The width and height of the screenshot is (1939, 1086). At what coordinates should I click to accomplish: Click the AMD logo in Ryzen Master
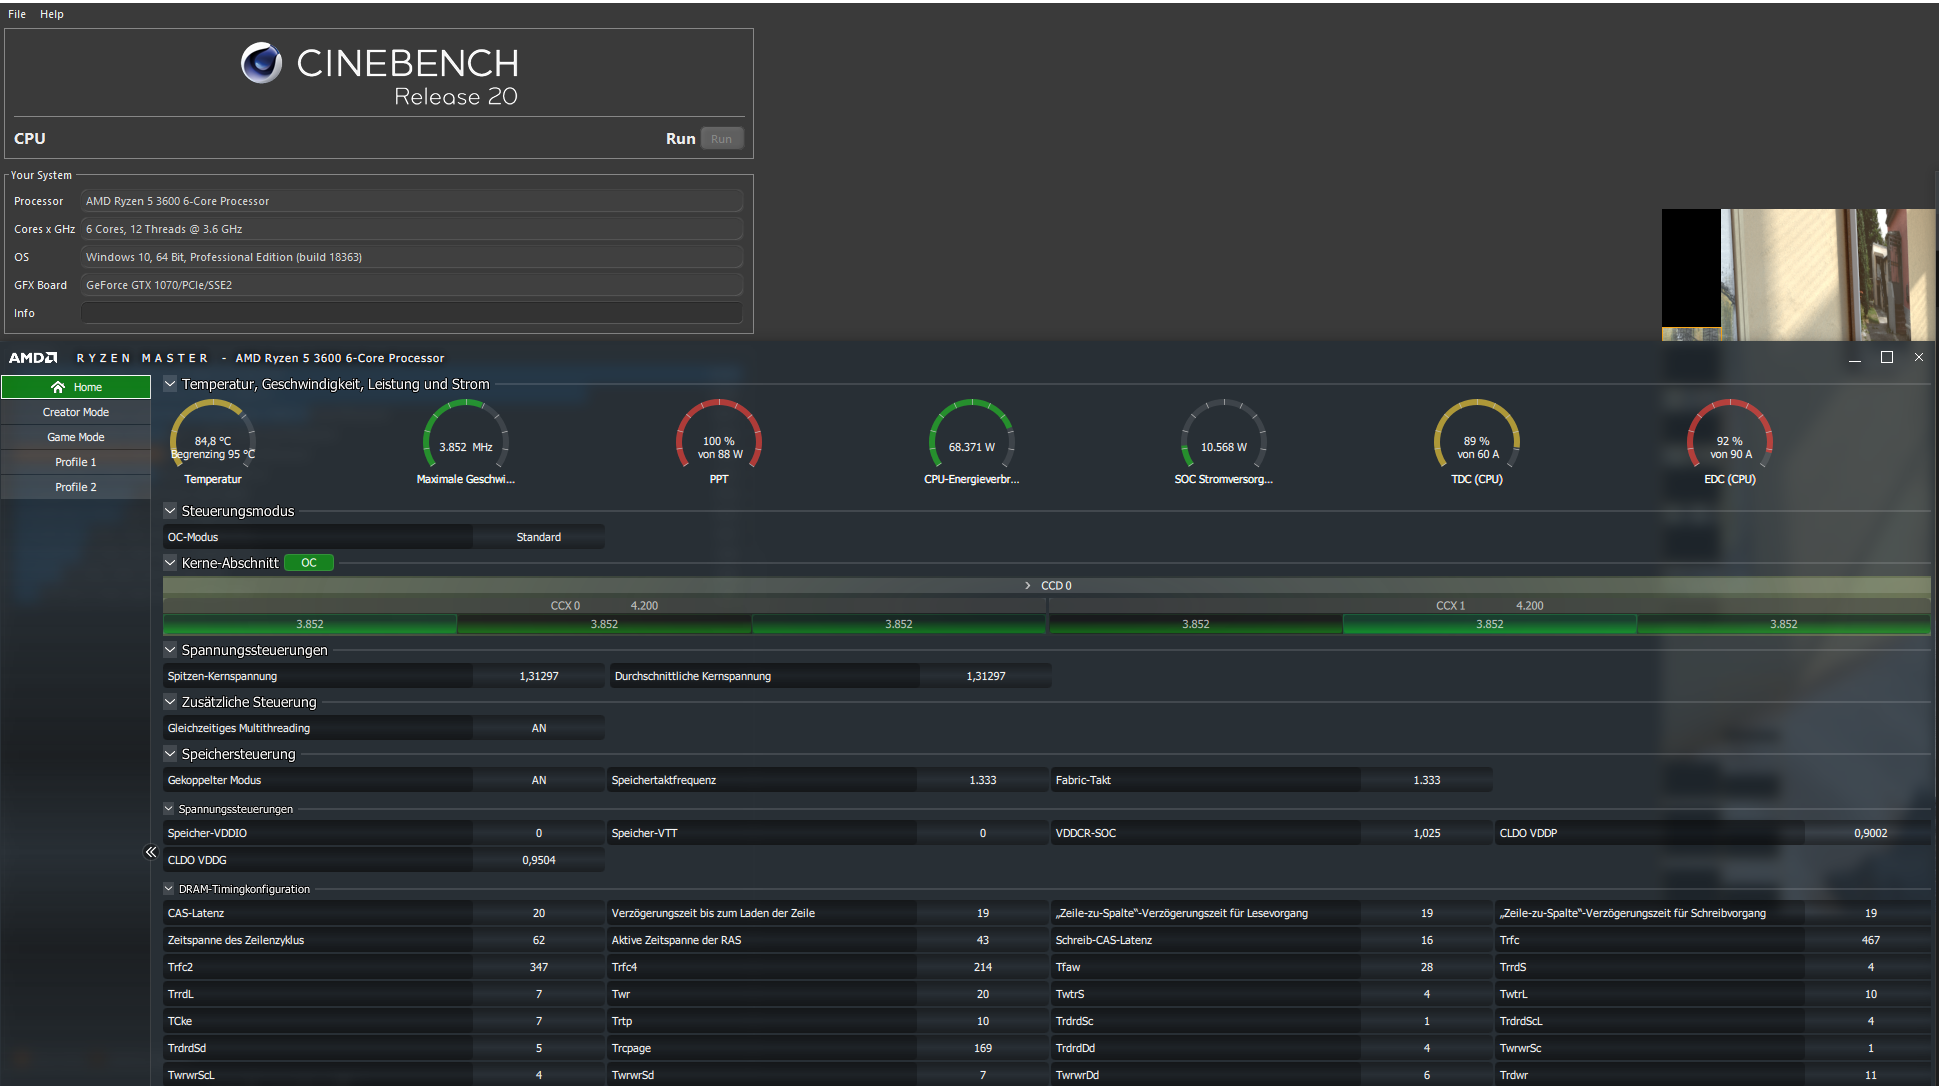point(33,358)
